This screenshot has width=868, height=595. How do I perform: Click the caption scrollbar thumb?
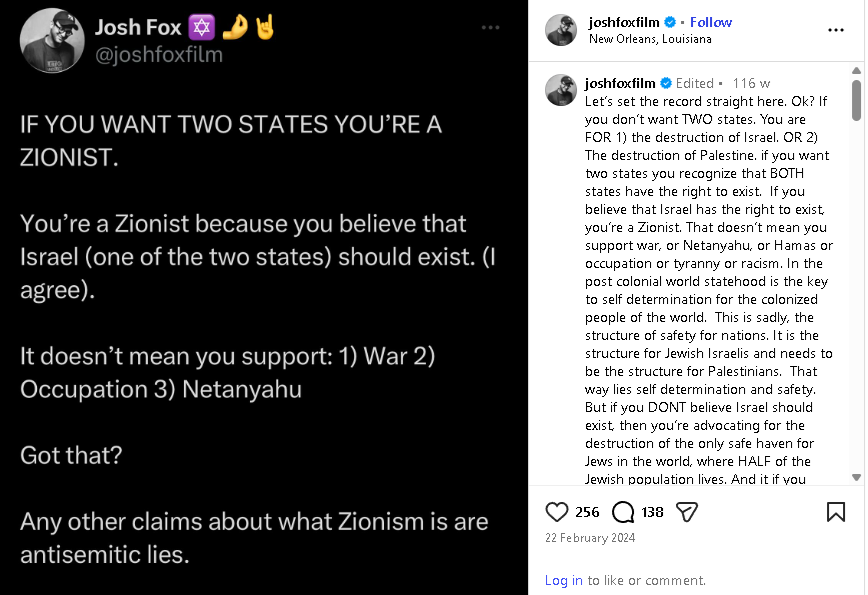tap(856, 100)
